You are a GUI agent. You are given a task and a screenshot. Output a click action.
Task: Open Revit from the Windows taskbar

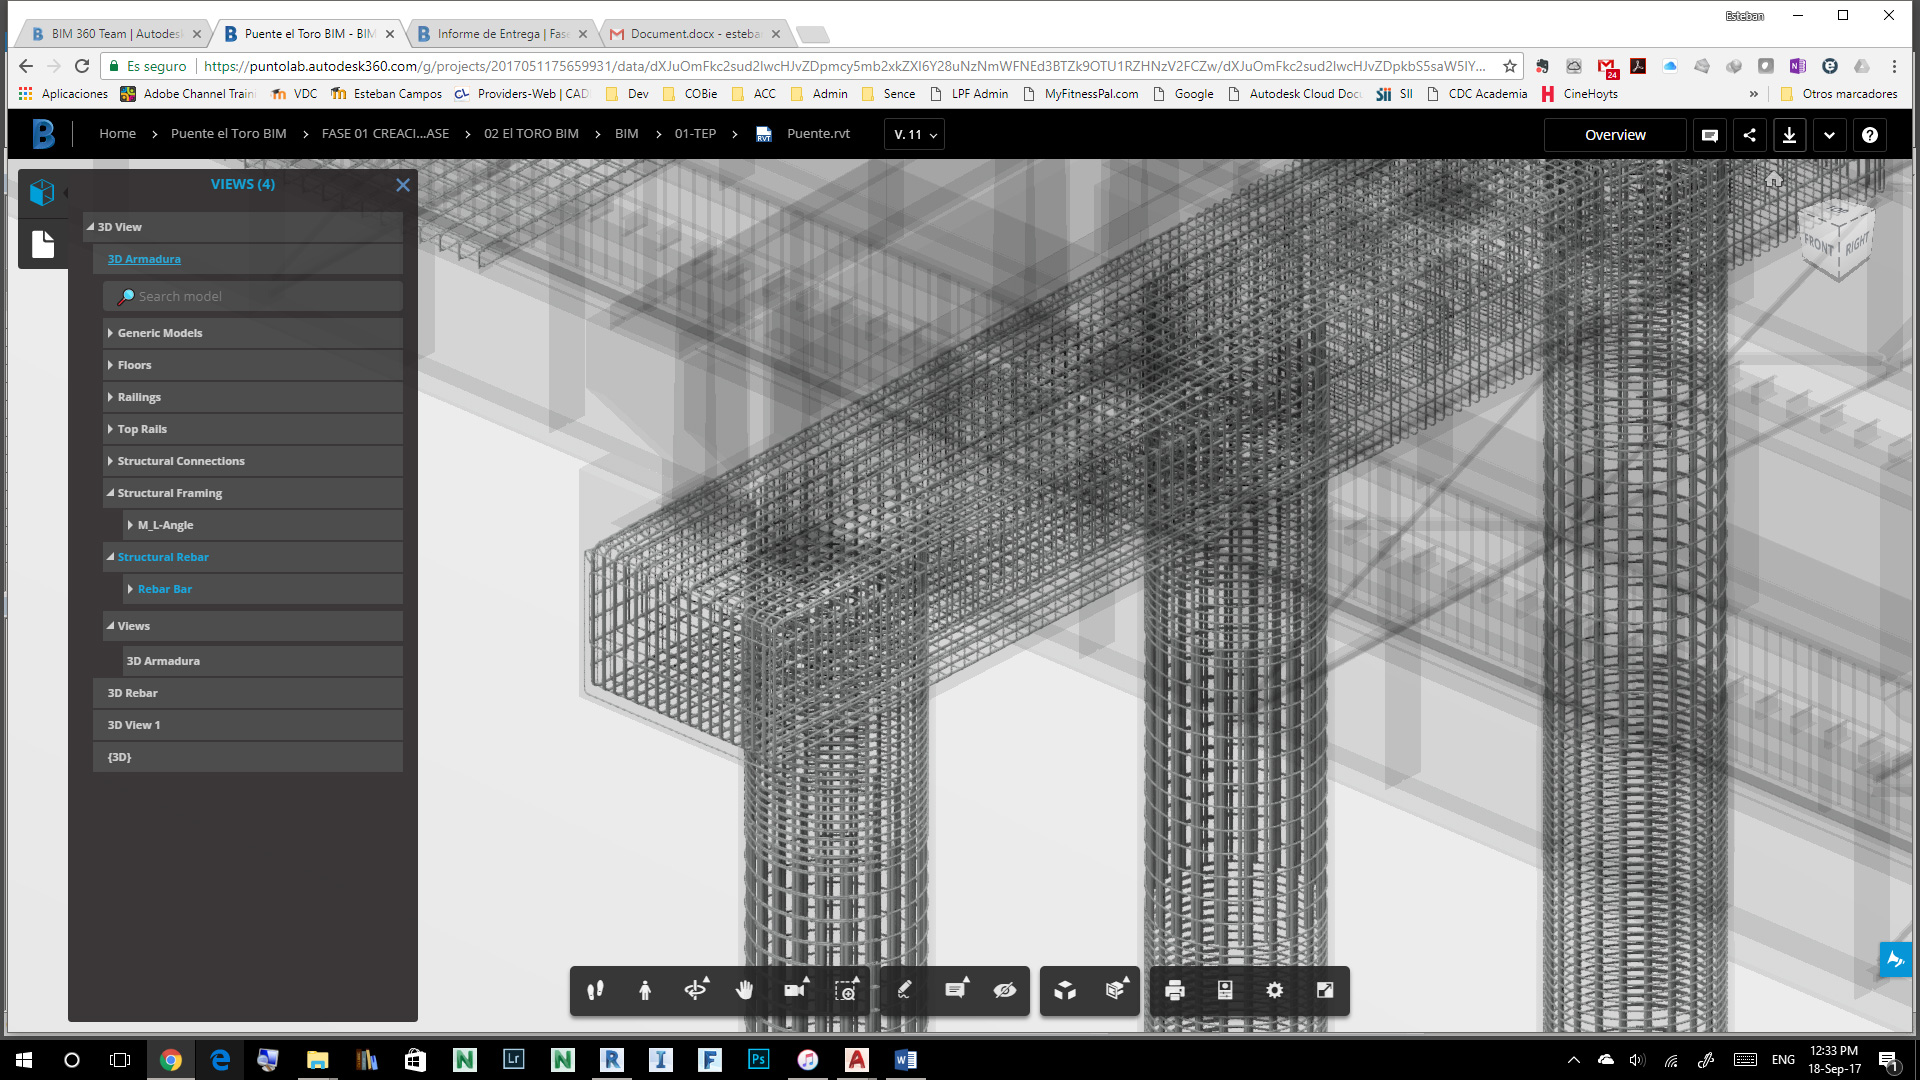(x=612, y=1060)
